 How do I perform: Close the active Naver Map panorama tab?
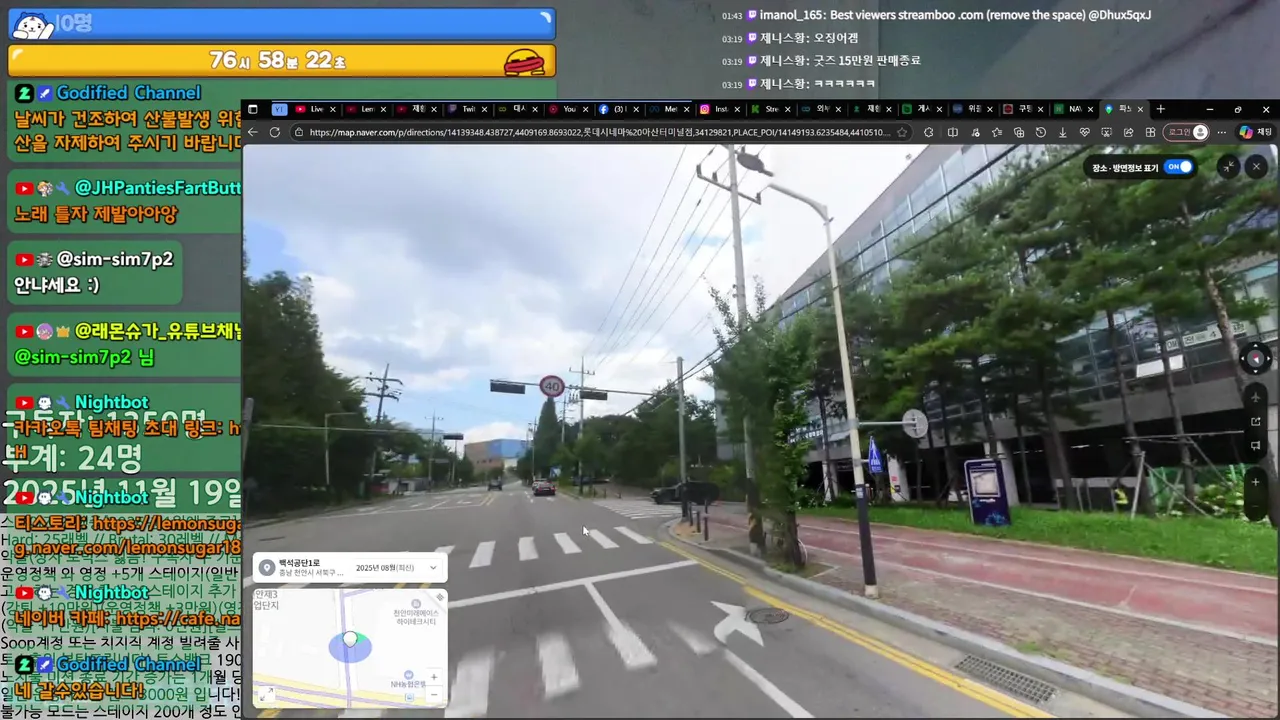1141,109
